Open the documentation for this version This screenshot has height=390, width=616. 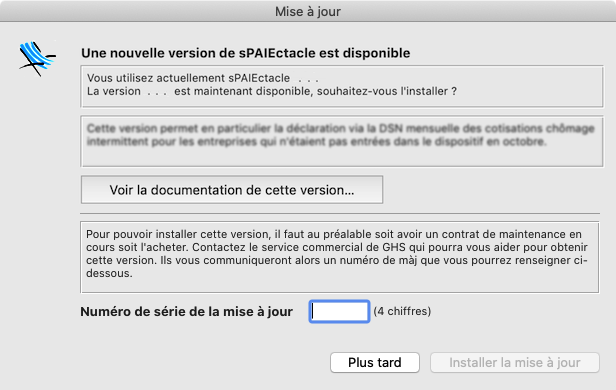[232, 190]
